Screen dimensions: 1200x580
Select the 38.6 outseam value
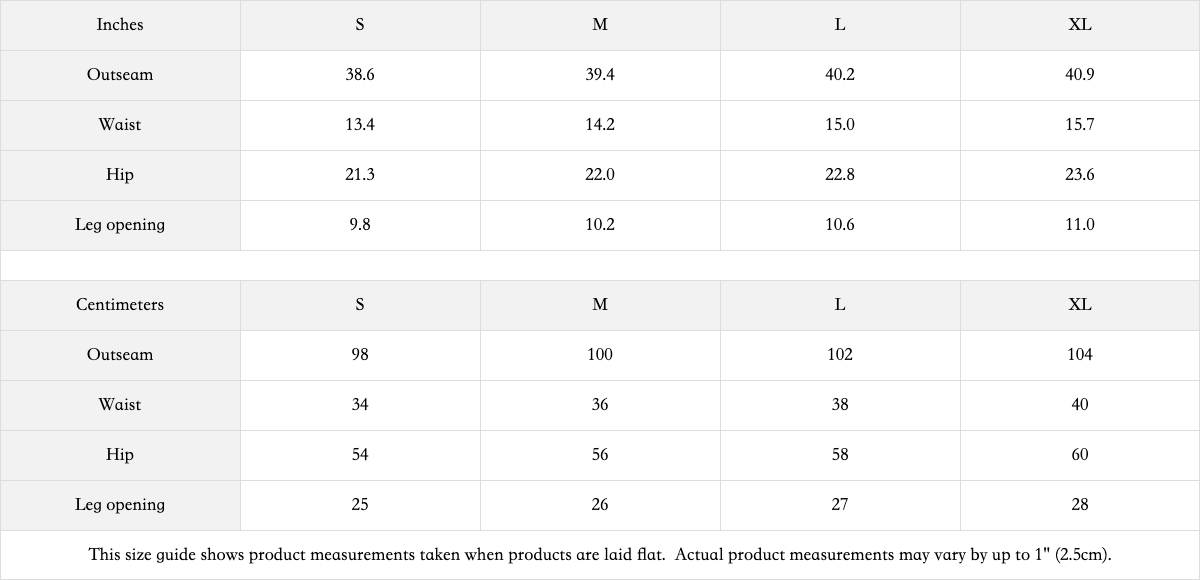[360, 75]
